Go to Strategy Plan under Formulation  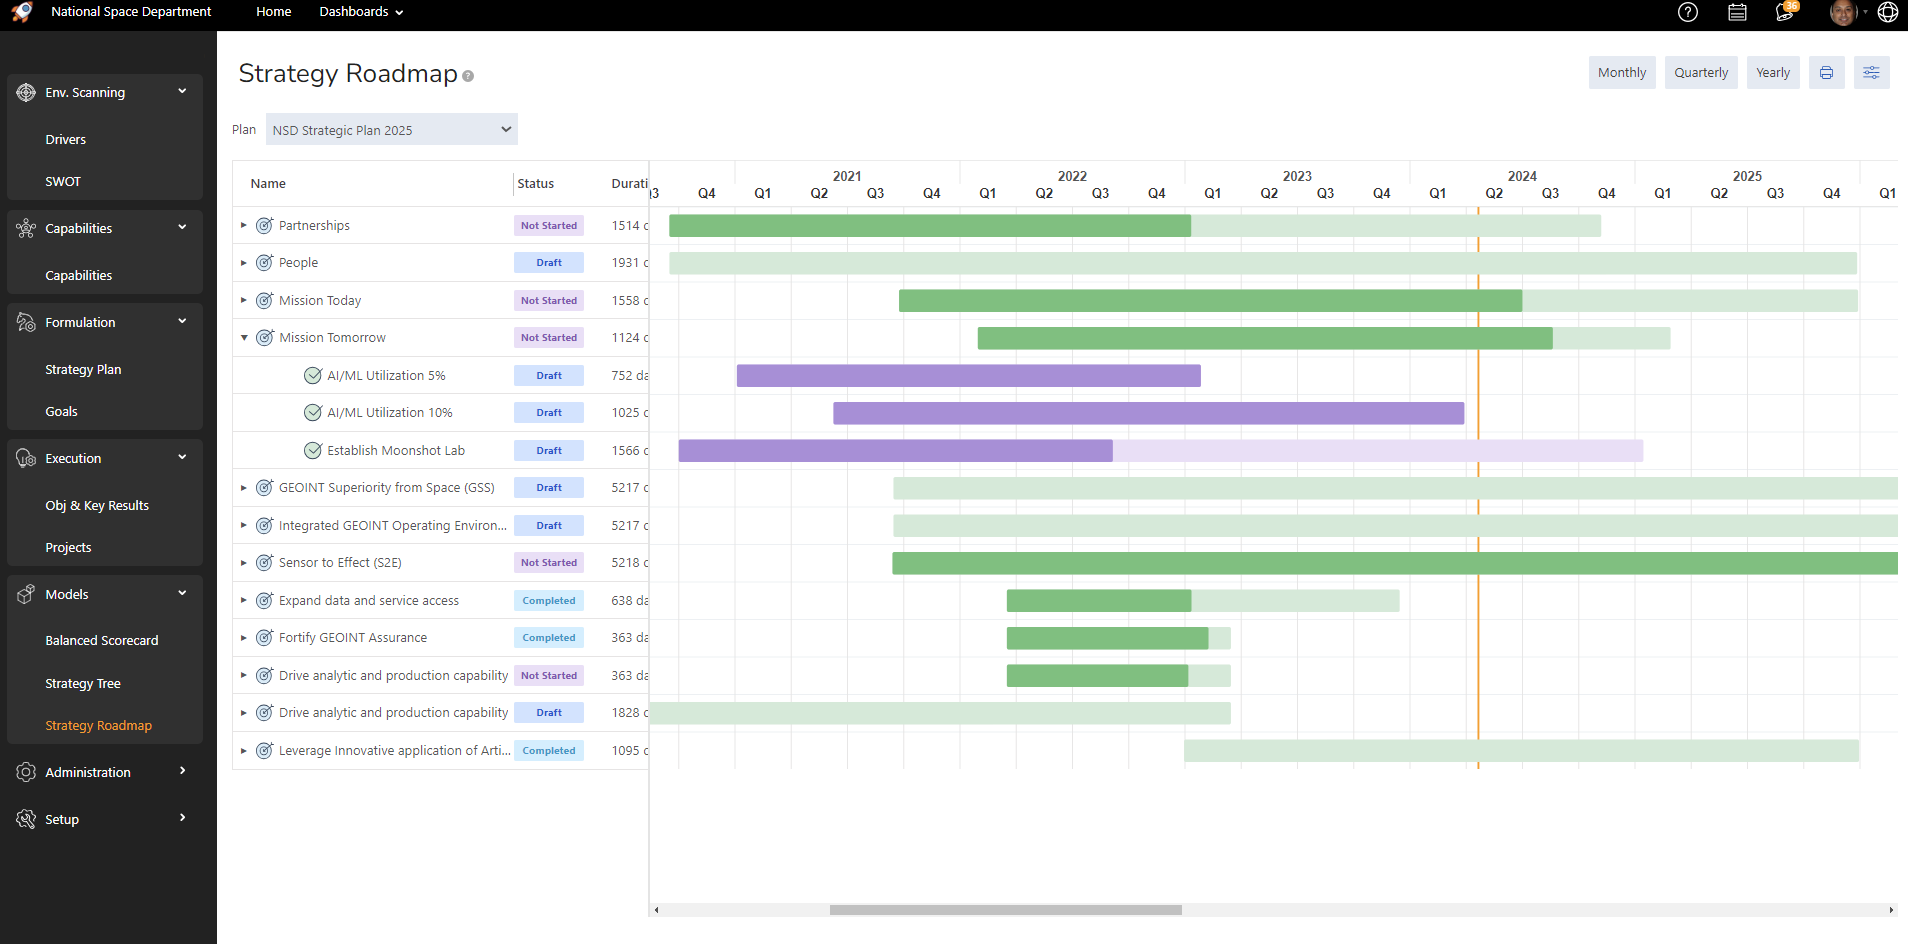coord(83,369)
